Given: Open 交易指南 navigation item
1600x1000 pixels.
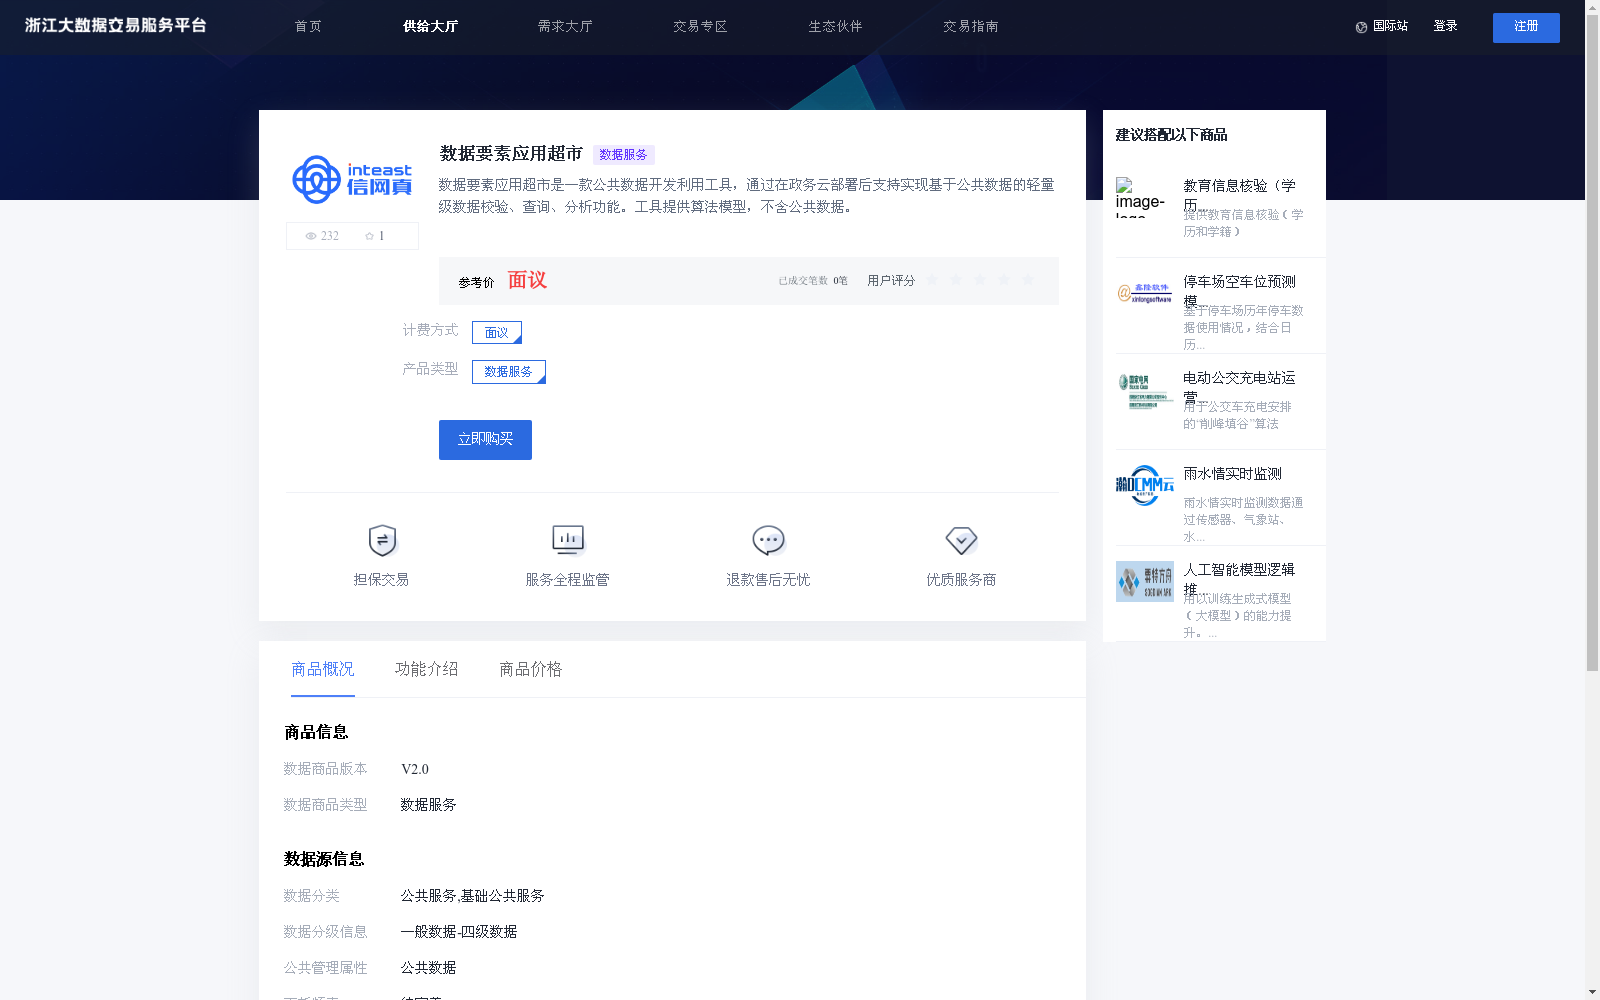Looking at the screenshot, I should 970,27.
